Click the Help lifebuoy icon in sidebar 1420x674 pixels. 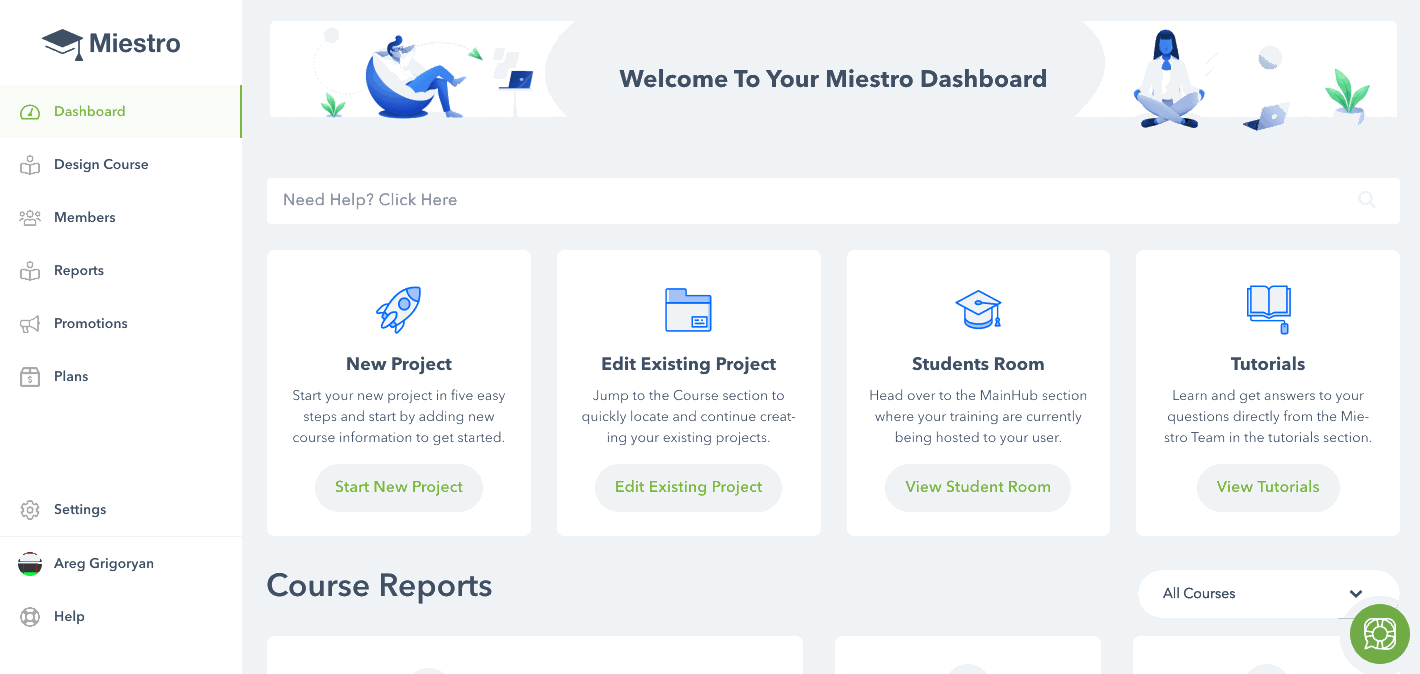[x=30, y=617]
